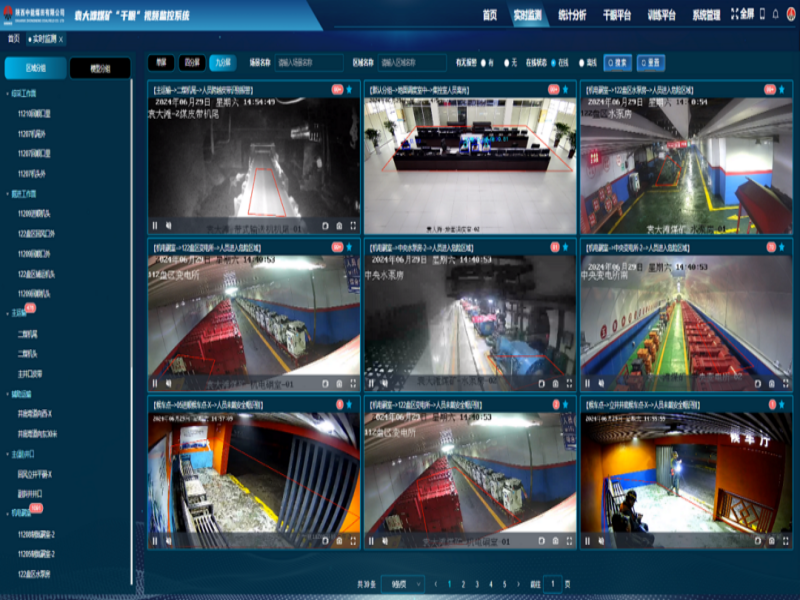
Task: Click the 重置 reset button
Action: (651, 62)
